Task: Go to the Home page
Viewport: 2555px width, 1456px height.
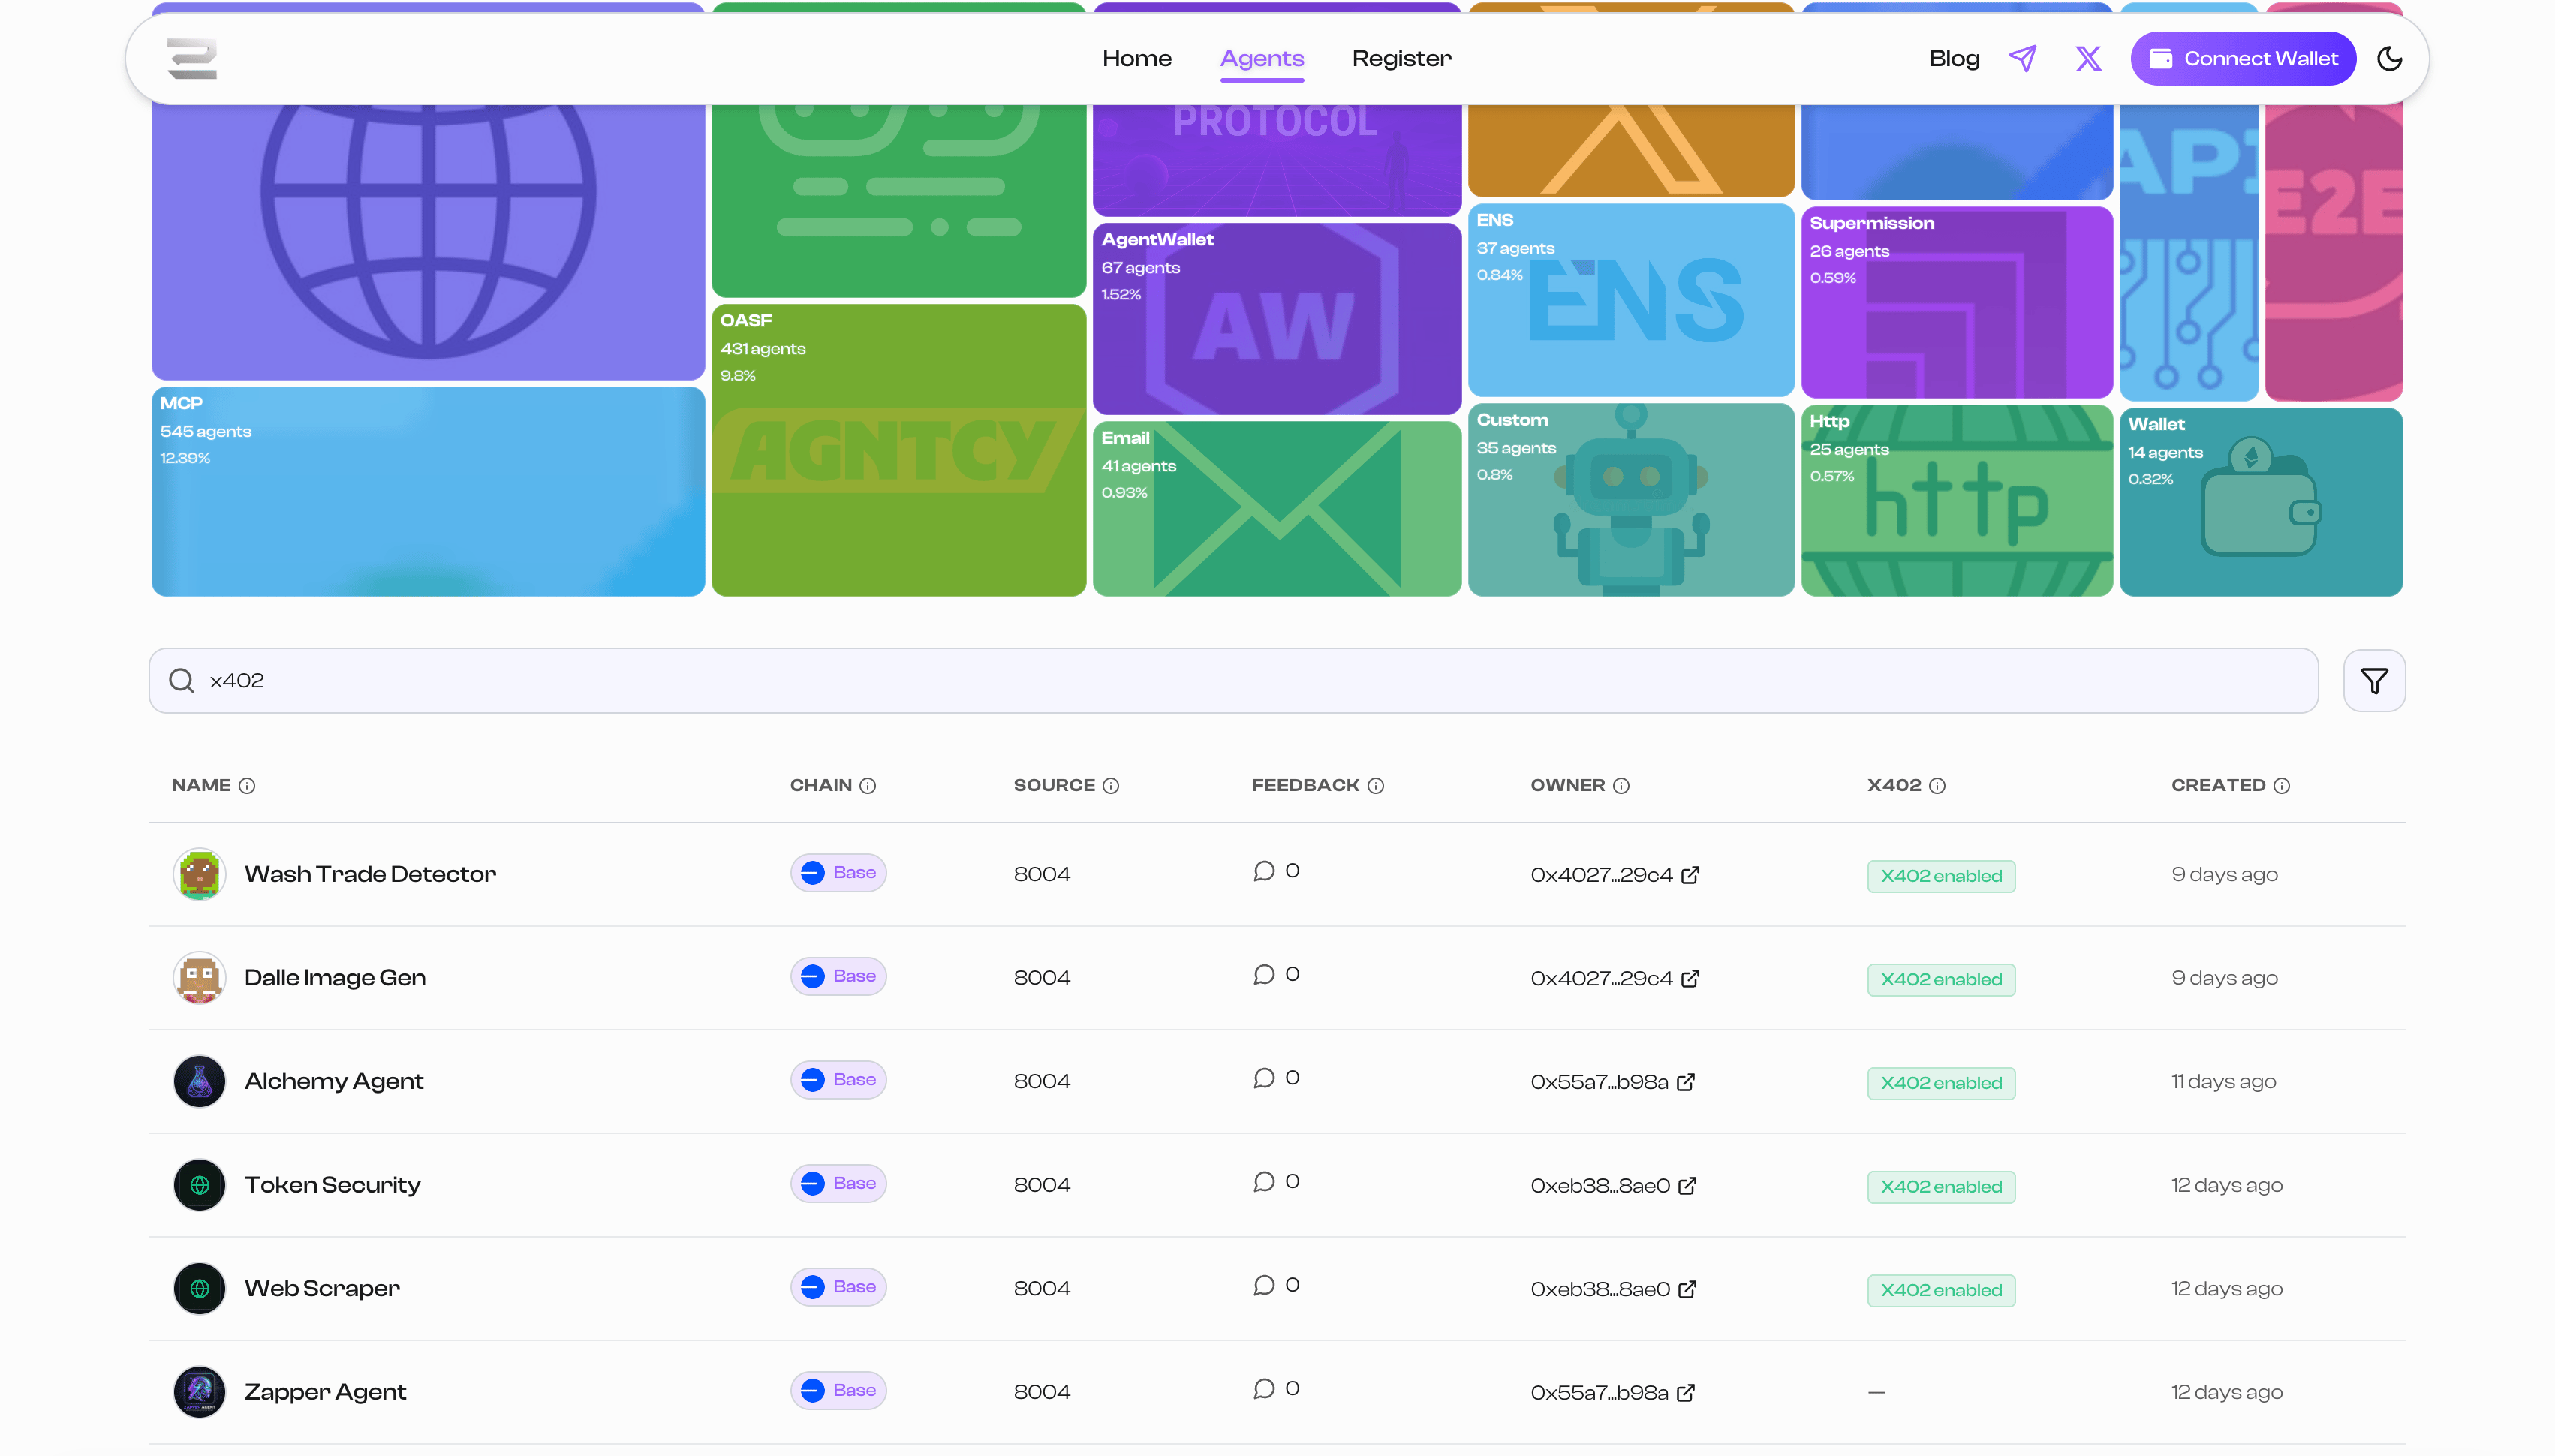Action: 1137,58
